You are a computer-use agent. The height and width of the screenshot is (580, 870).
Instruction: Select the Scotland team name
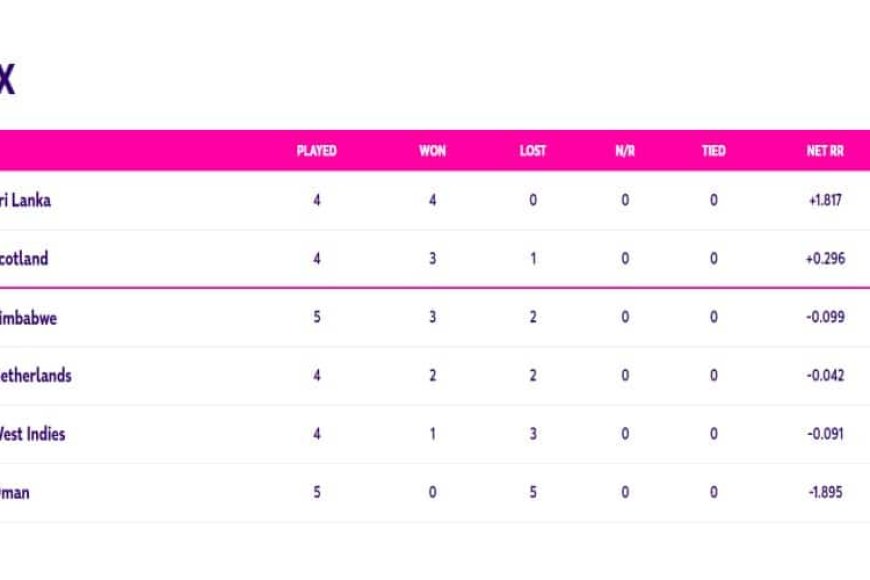pyautogui.click(x=24, y=259)
